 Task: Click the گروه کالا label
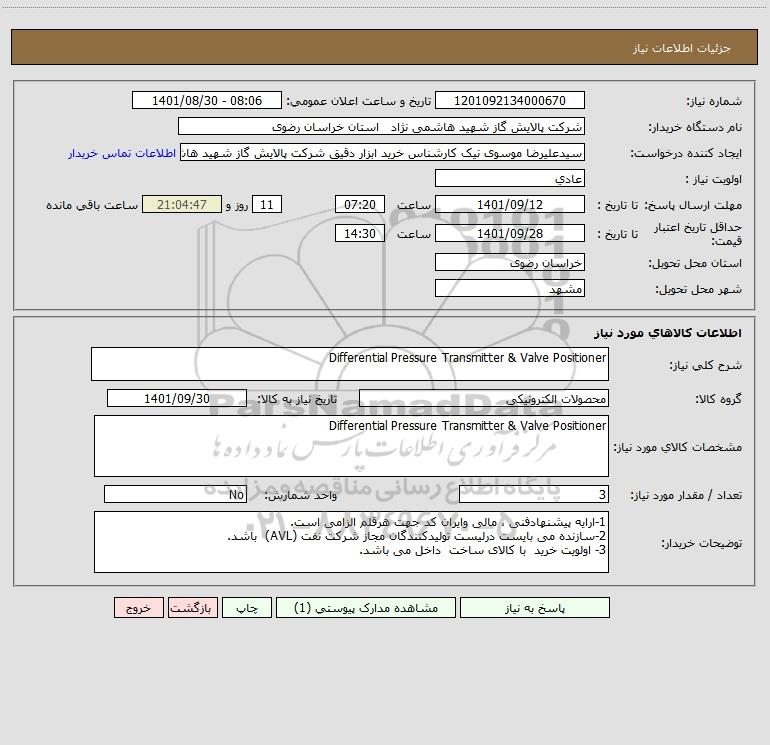click(x=718, y=399)
